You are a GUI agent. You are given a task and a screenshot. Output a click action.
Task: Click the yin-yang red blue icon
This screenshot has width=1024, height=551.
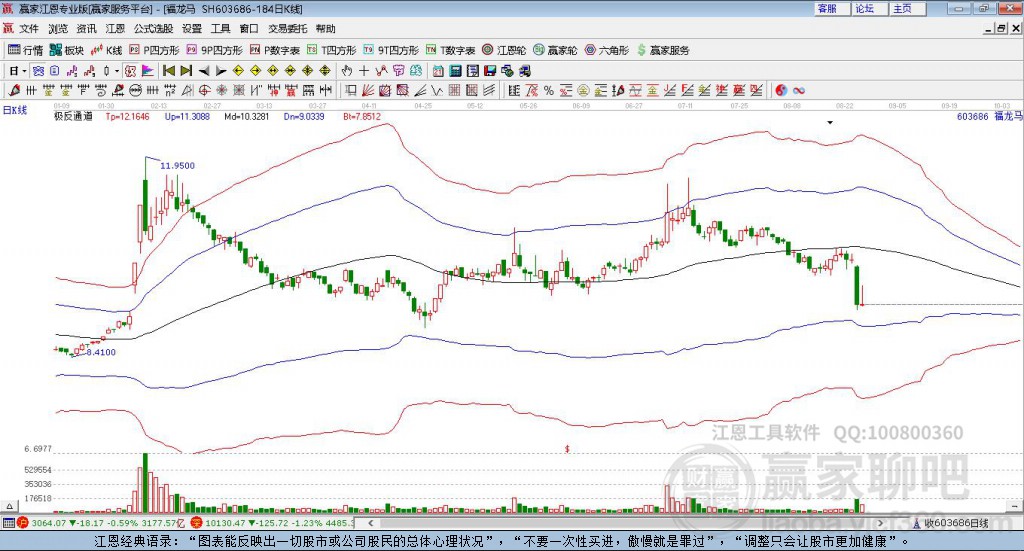(x=781, y=90)
